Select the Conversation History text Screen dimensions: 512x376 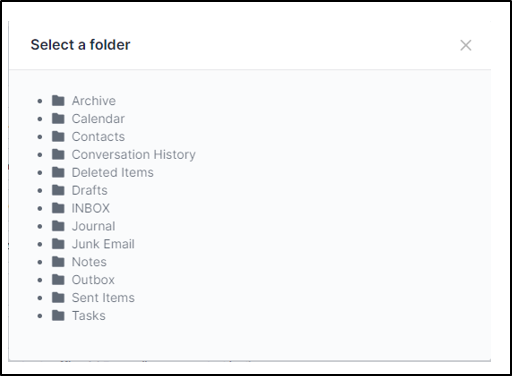tap(133, 155)
